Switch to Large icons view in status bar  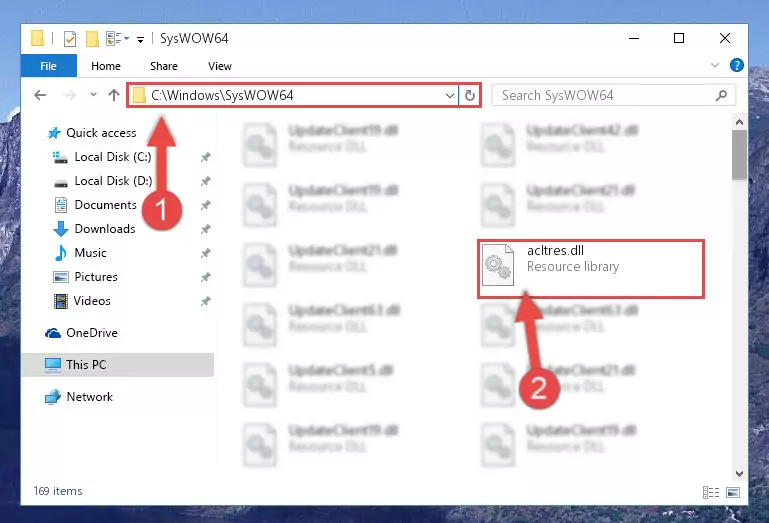point(733,492)
